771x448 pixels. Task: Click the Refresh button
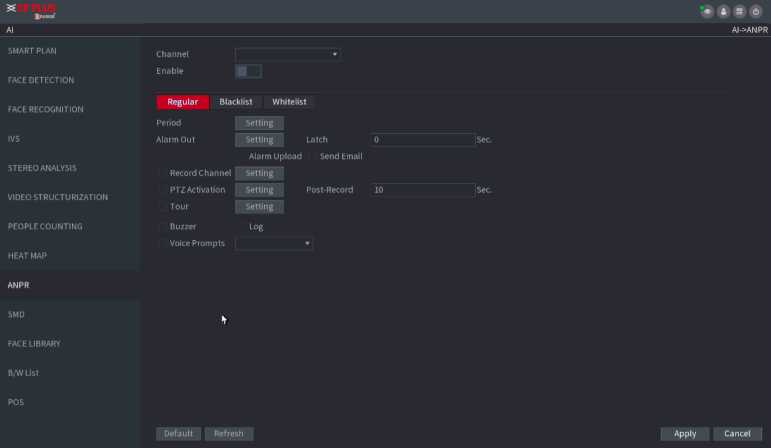228,434
